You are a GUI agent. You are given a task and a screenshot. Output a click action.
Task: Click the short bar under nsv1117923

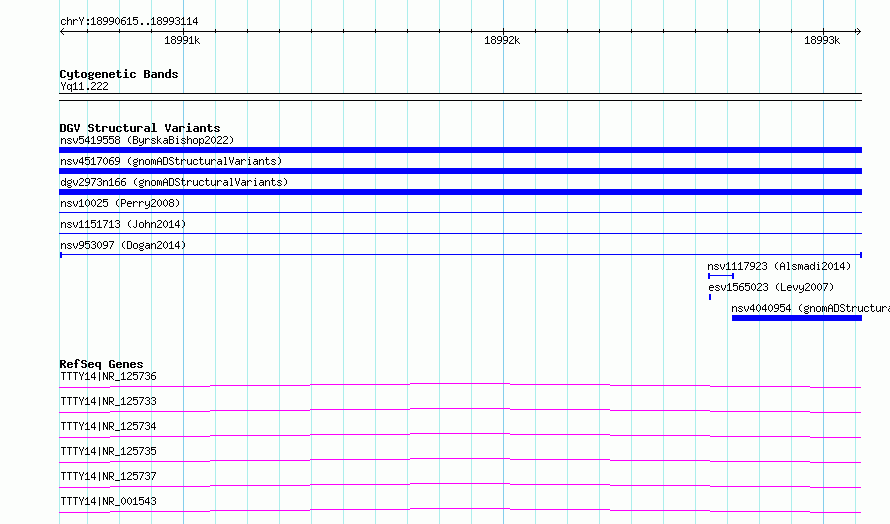pos(721,276)
